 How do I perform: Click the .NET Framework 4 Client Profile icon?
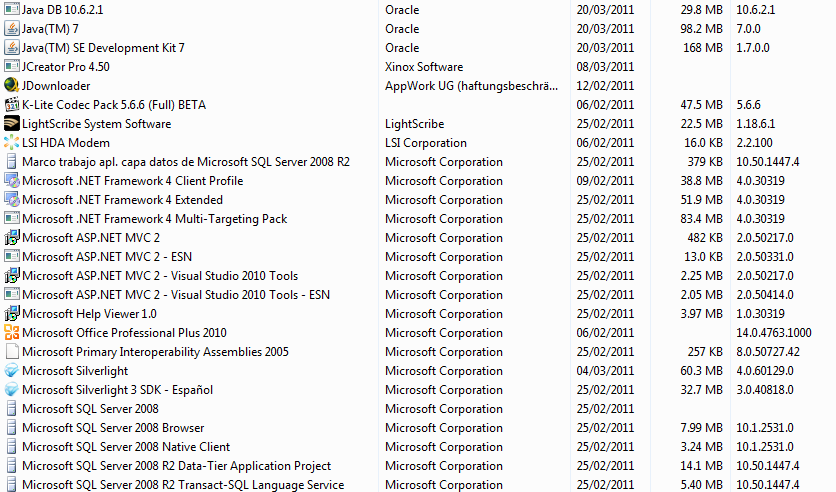(x=11, y=181)
